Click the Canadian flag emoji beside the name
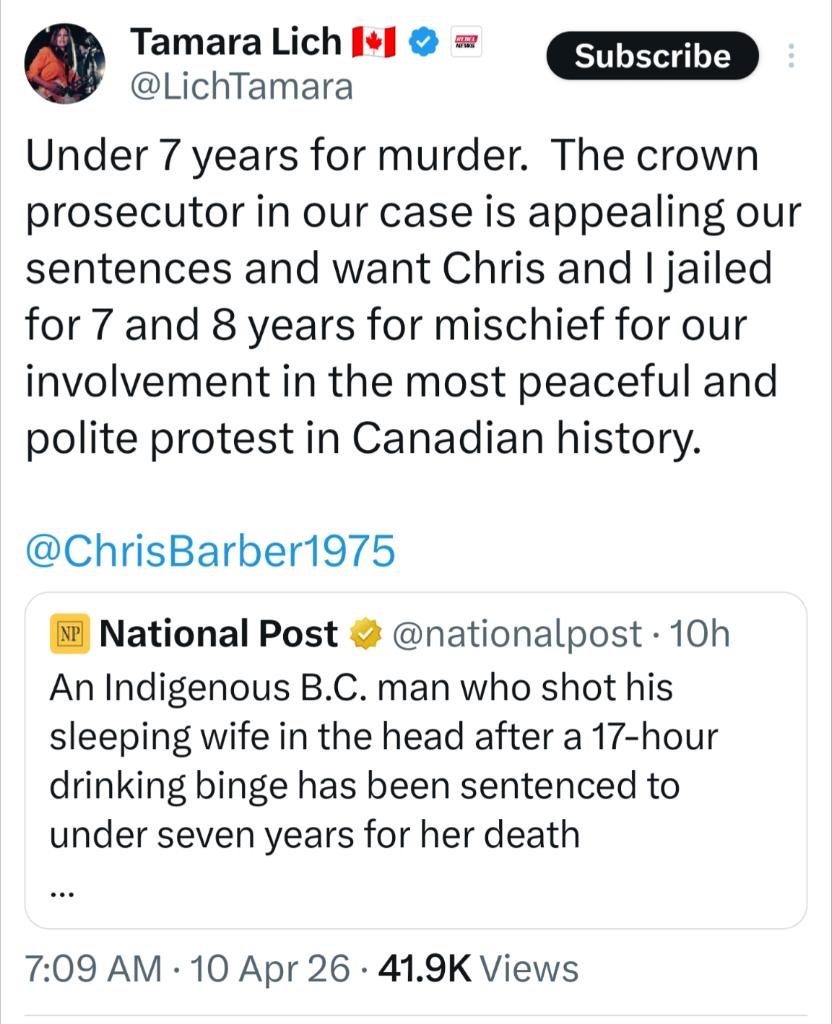 (x=375, y=42)
